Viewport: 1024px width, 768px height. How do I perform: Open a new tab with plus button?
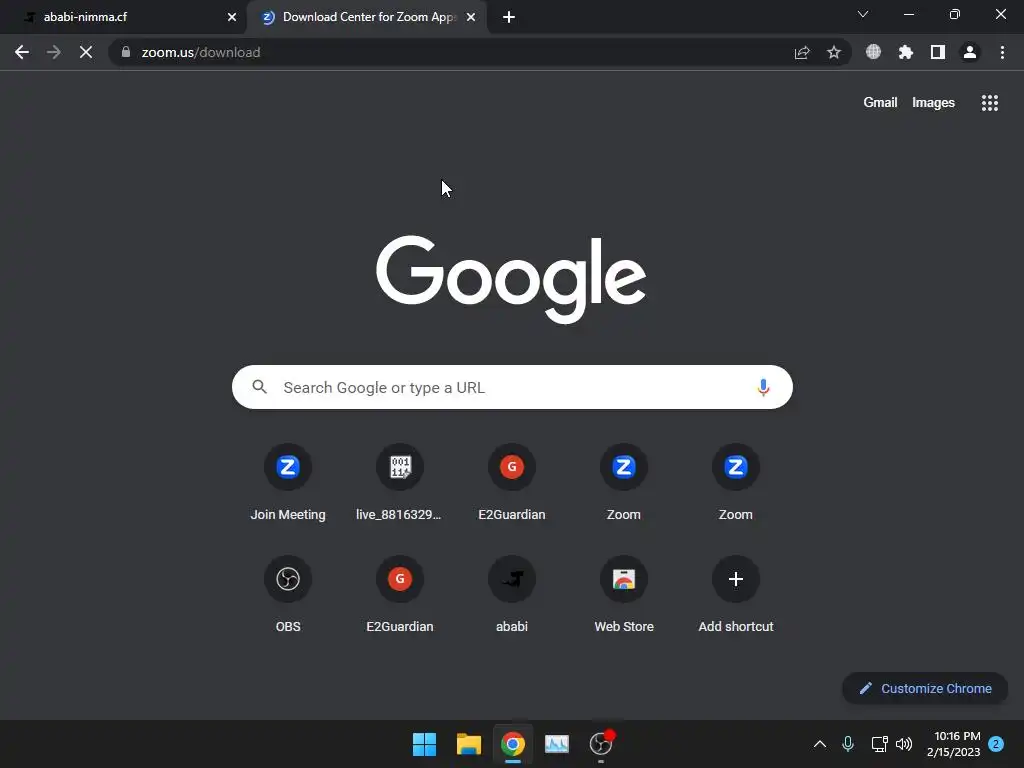click(509, 18)
